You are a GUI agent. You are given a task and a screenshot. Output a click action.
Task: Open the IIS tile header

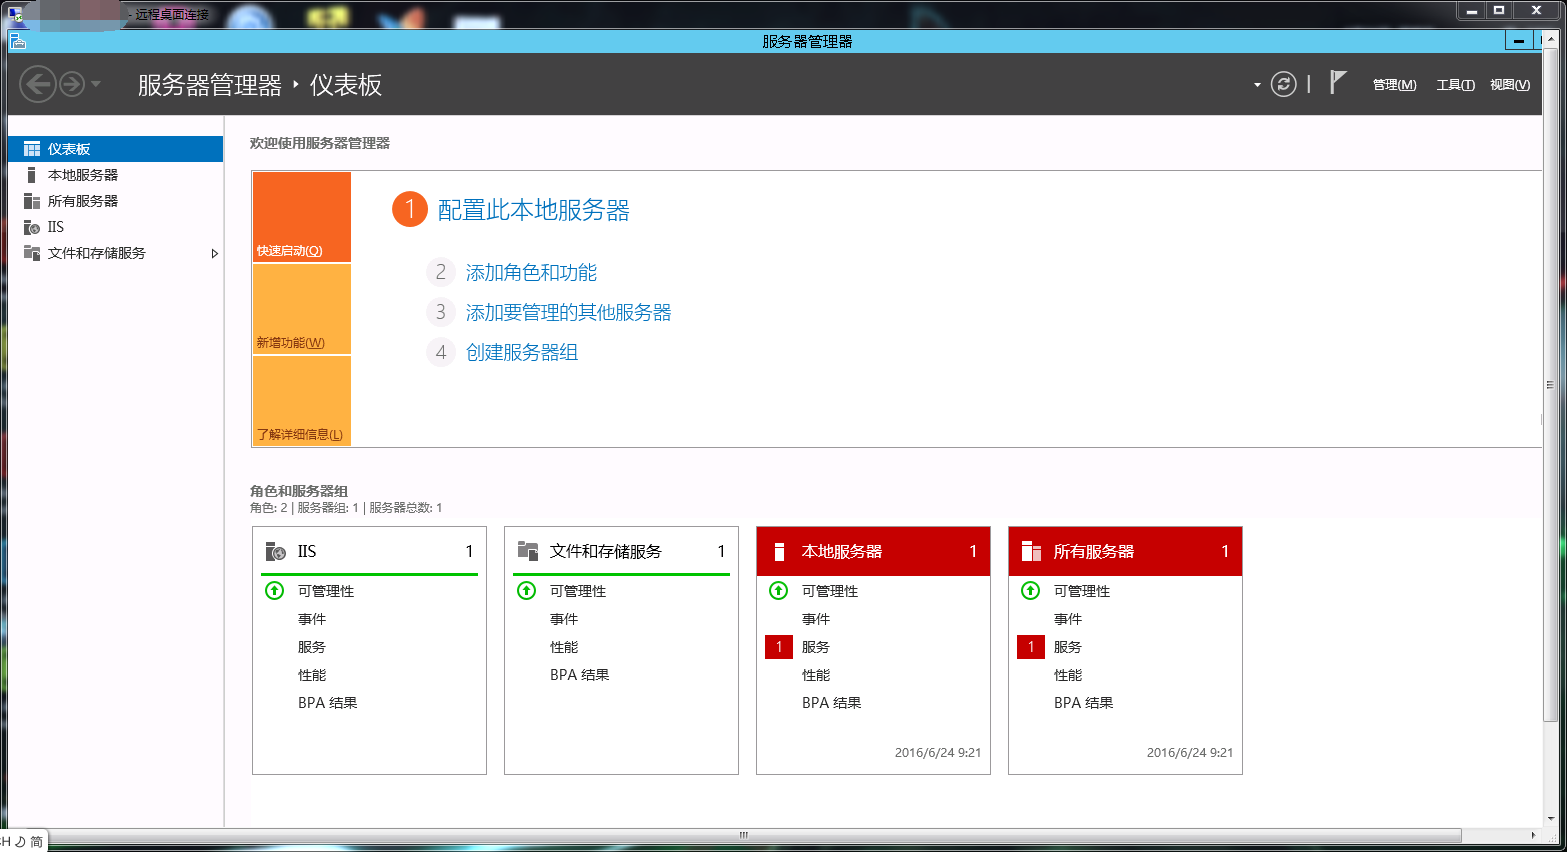coord(369,551)
